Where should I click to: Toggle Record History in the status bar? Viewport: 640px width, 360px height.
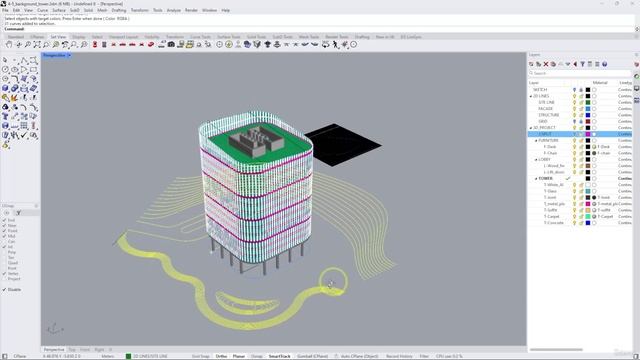pos(399,356)
